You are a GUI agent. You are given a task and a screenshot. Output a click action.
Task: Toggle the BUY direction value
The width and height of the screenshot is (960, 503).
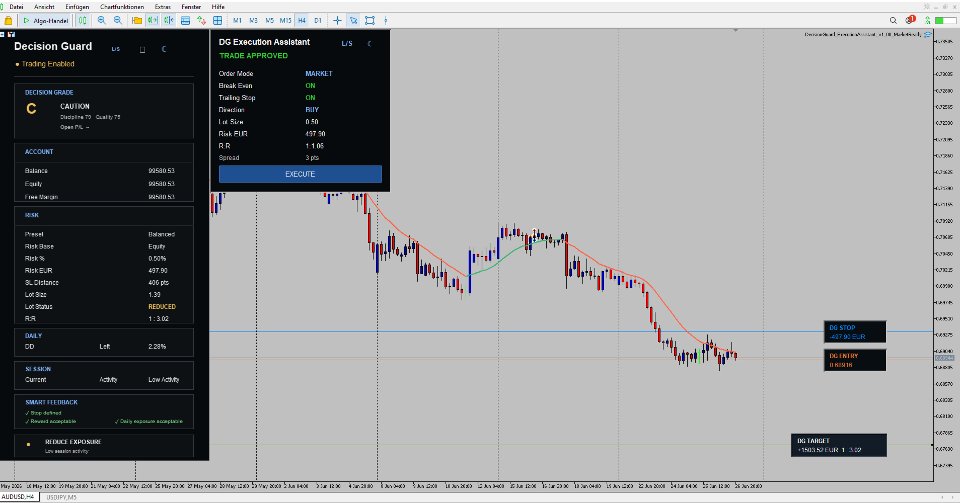[312, 110]
